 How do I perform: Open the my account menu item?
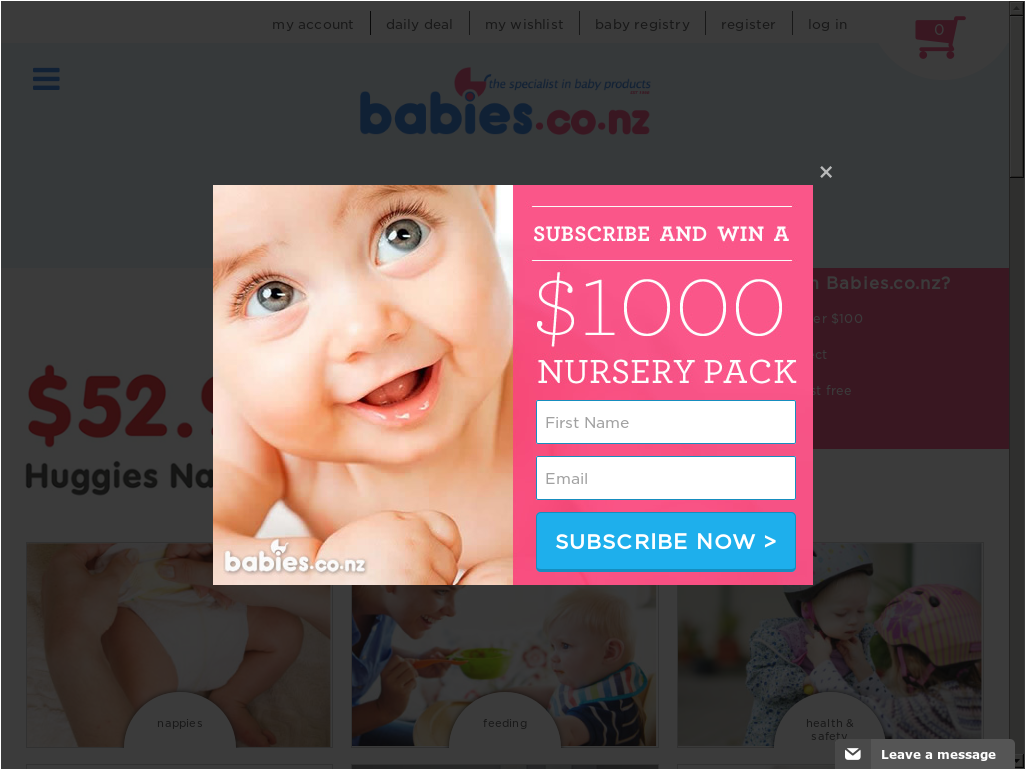(x=312, y=24)
